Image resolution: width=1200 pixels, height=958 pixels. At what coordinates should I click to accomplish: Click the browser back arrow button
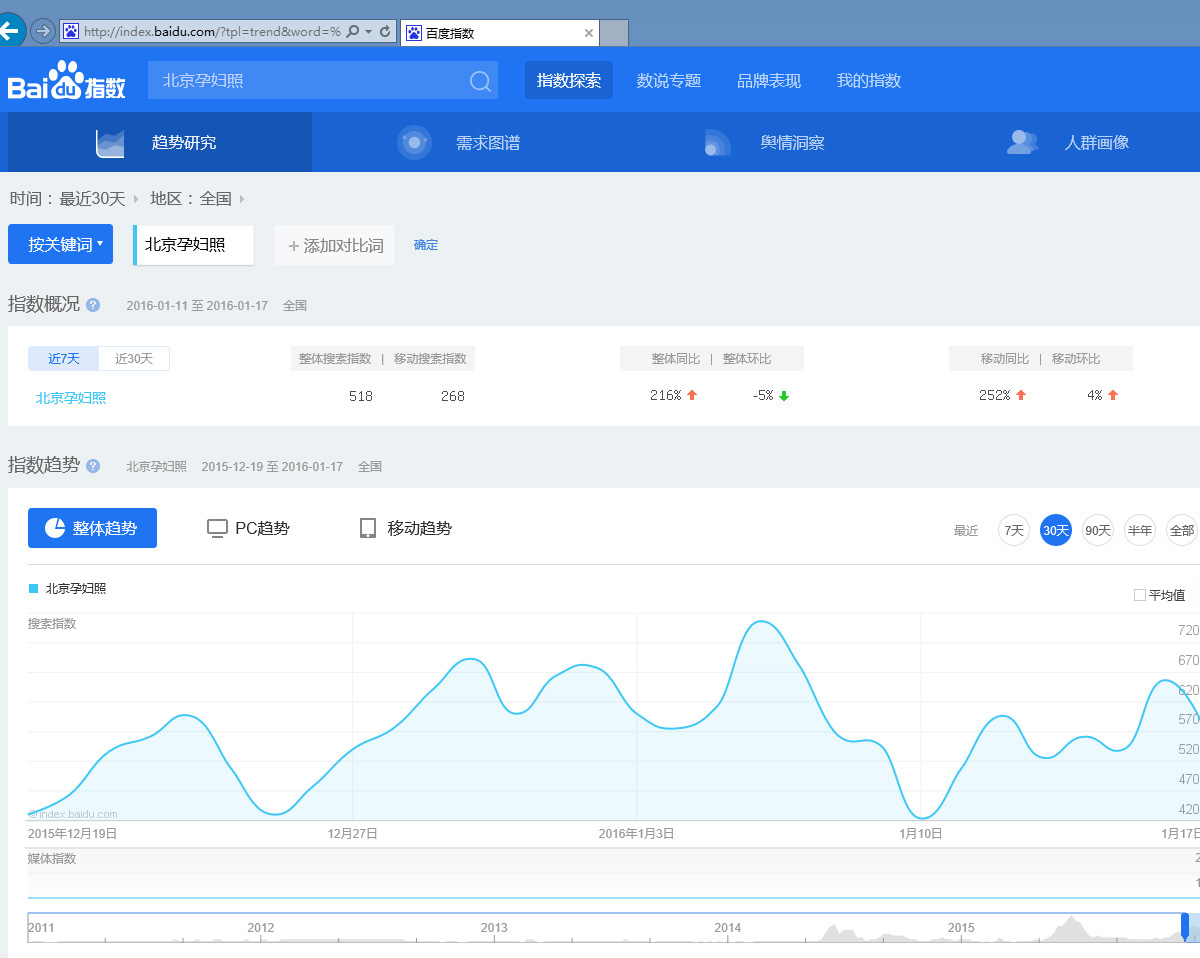tap(9, 31)
